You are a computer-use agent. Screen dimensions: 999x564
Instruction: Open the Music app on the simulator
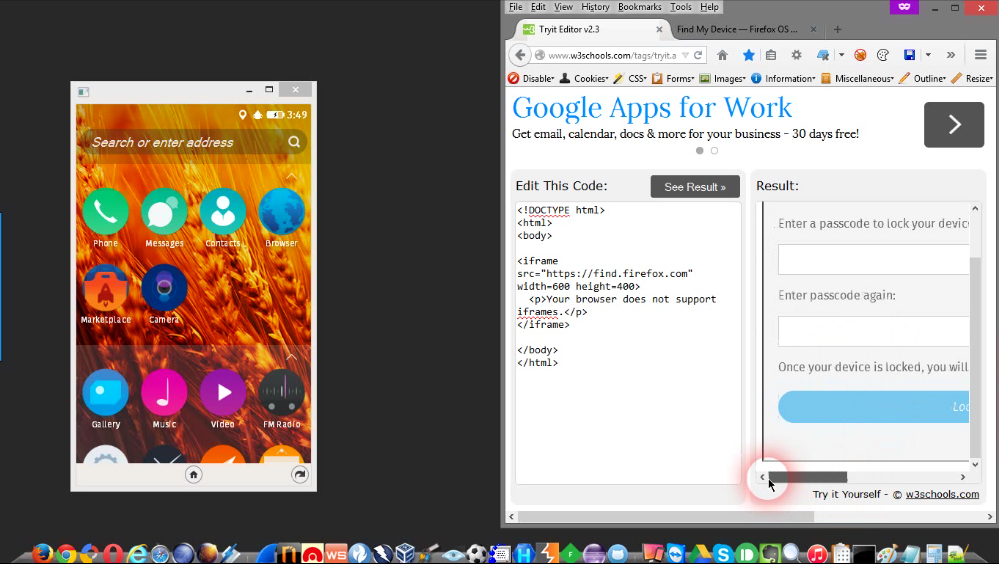coord(164,392)
